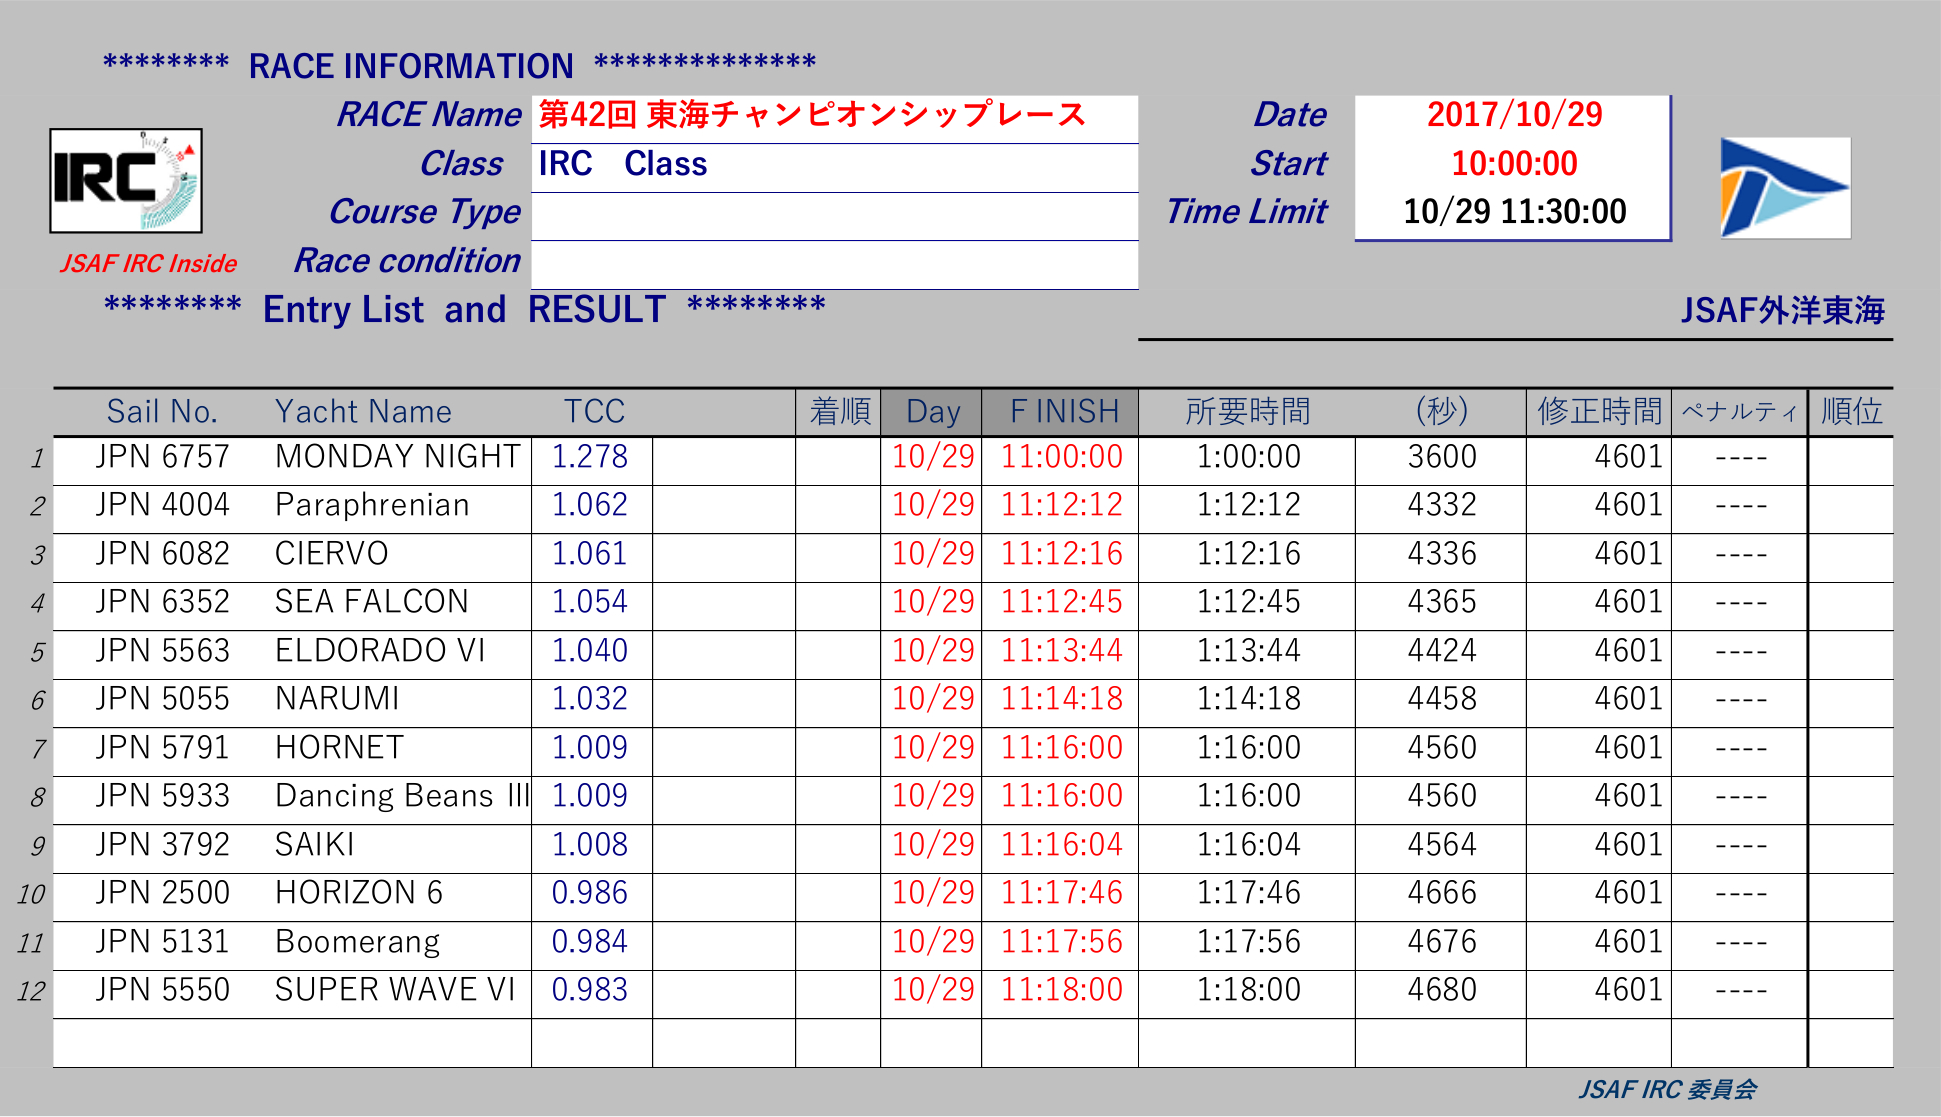Select TCC value 0.983
Screen dimensions: 1941x1117
pos(590,990)
